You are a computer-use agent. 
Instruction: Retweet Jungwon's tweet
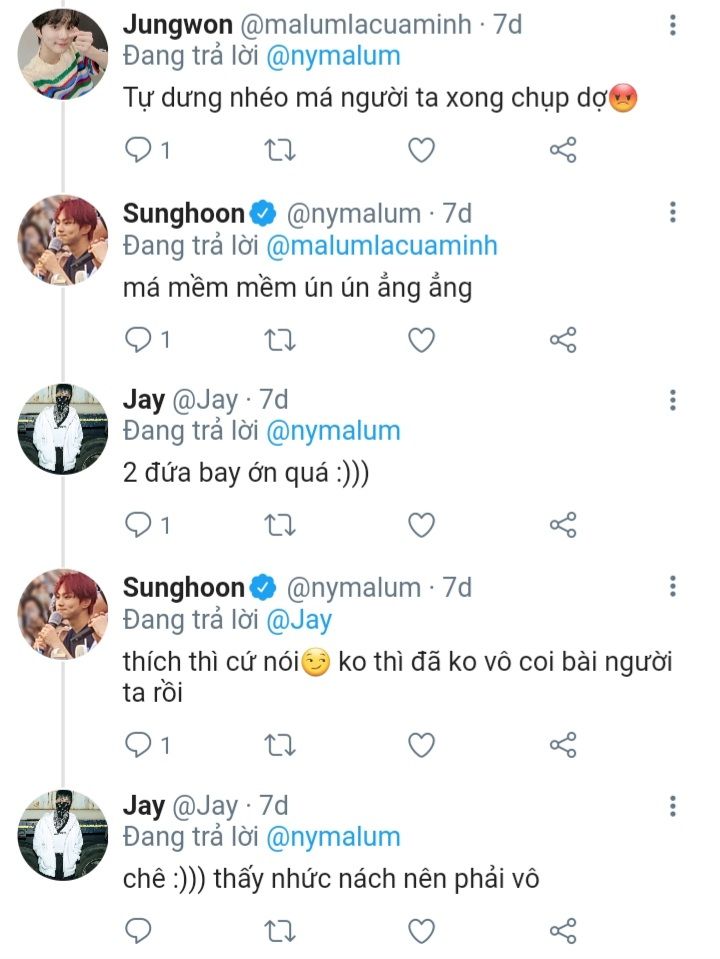[280, 151]
